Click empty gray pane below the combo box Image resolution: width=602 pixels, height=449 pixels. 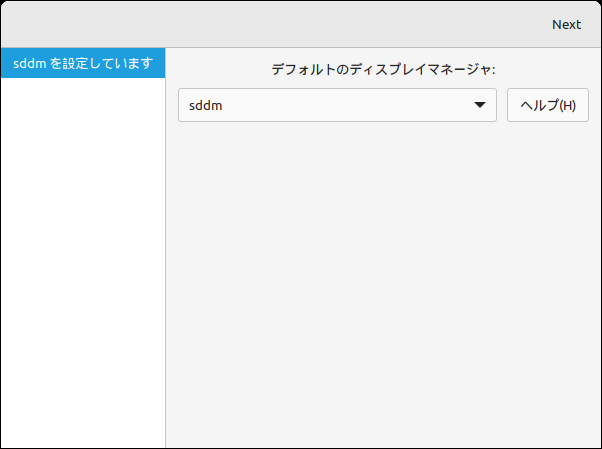(383, 284)
